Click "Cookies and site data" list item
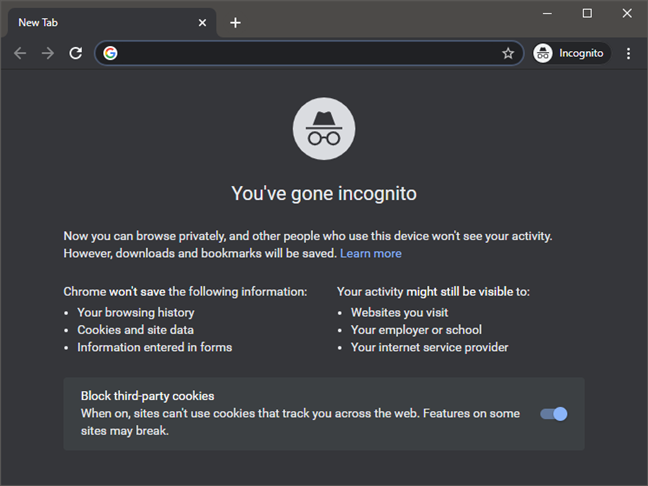Viewport: 648px width, 486px height. pos(136,330)
